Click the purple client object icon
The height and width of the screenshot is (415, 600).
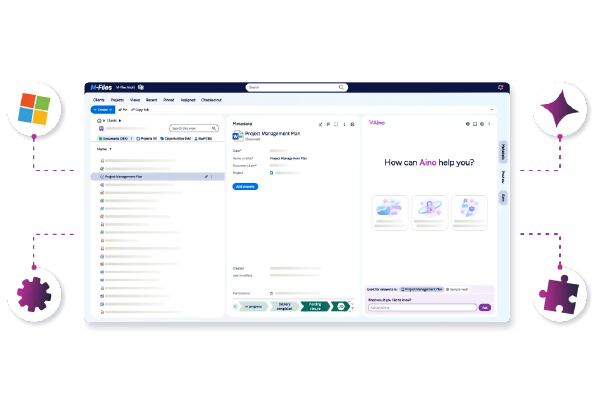tap(101, 129)
